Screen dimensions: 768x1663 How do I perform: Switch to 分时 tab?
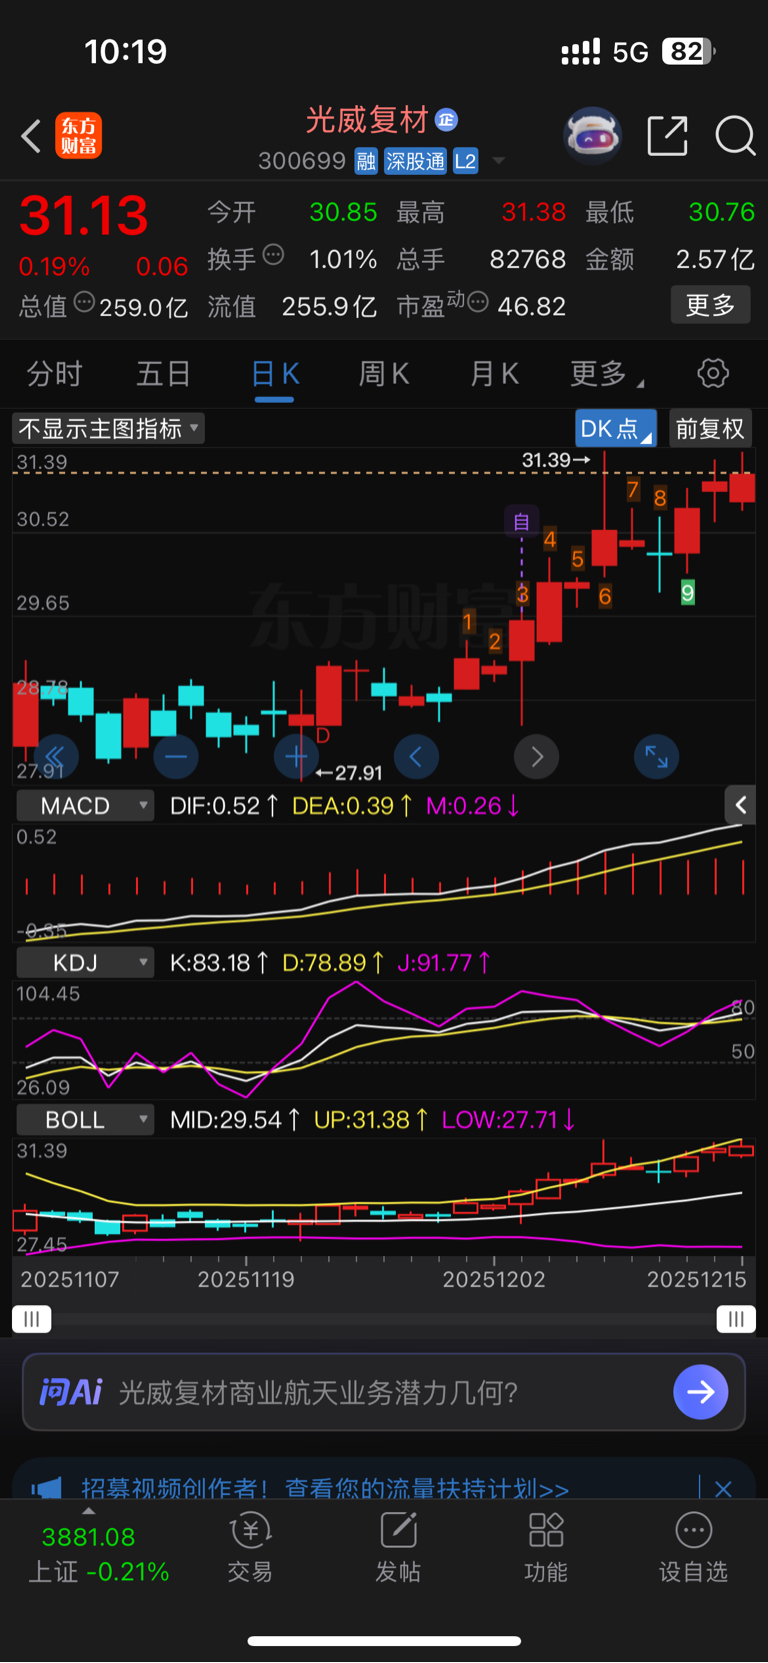coord(54,374)
